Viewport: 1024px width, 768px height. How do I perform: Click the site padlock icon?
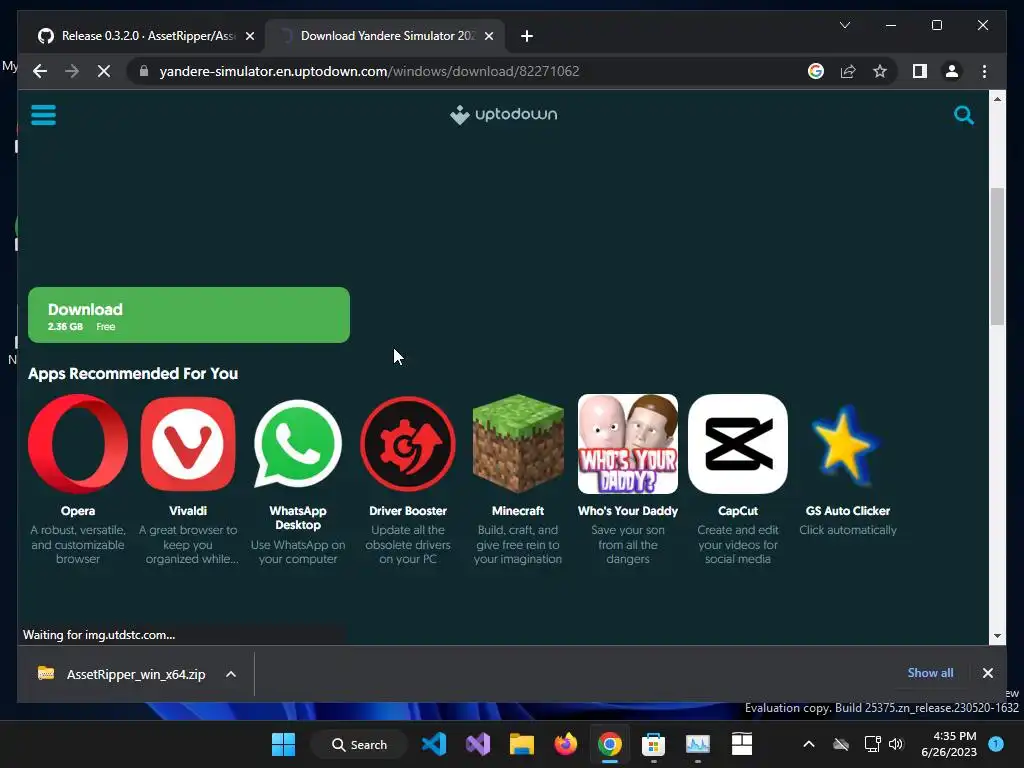(x=144, y=71)
